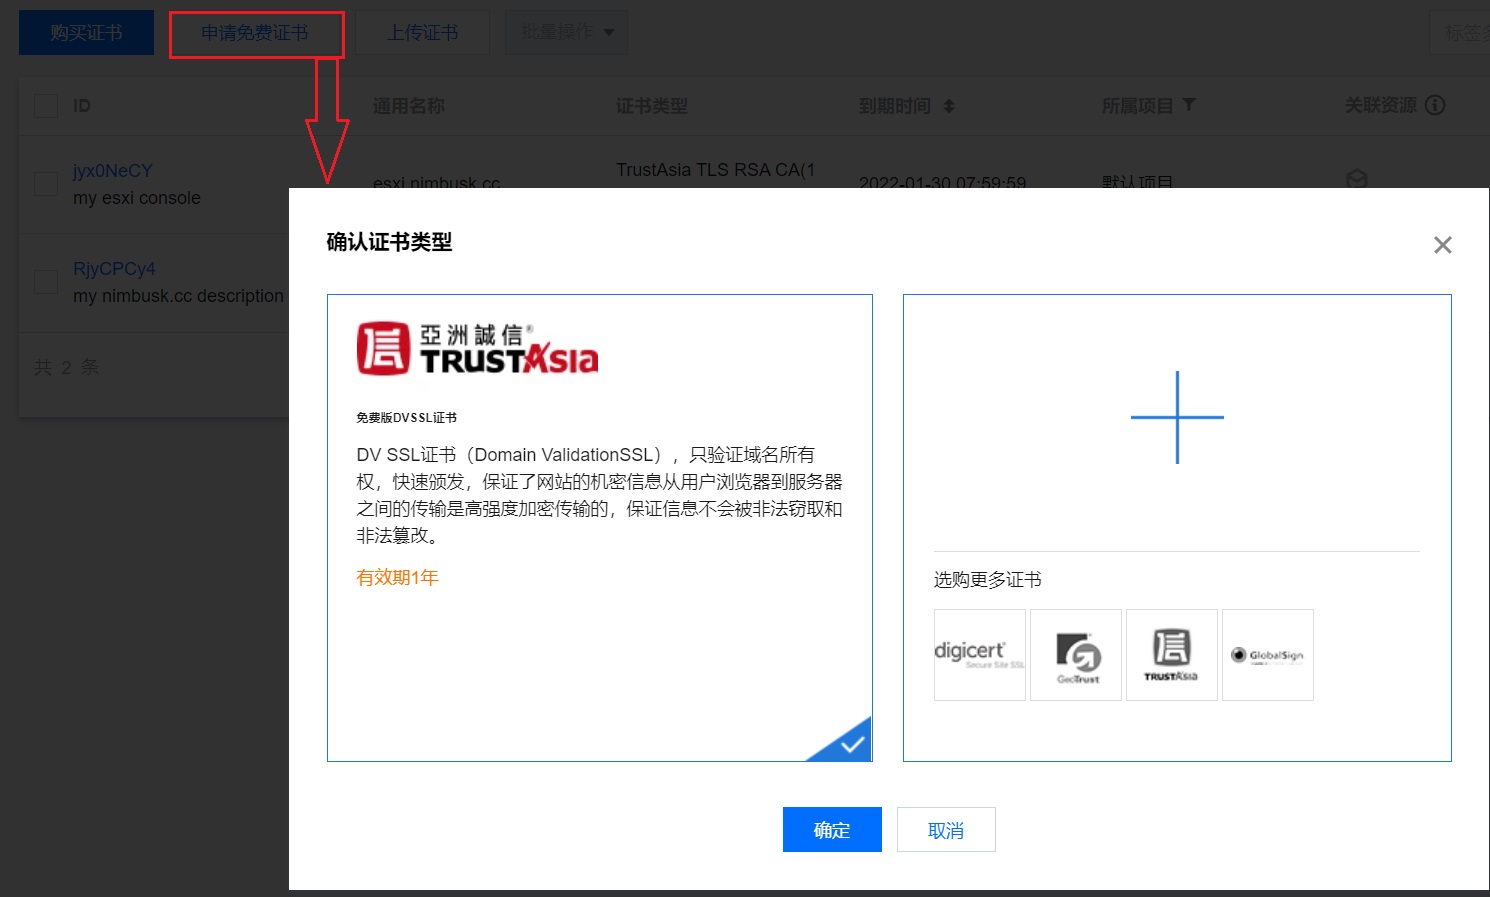
Task: Check the checkbox for certificate RjyCPCy4
Action: pyautogui.click(x=46, y=281)
